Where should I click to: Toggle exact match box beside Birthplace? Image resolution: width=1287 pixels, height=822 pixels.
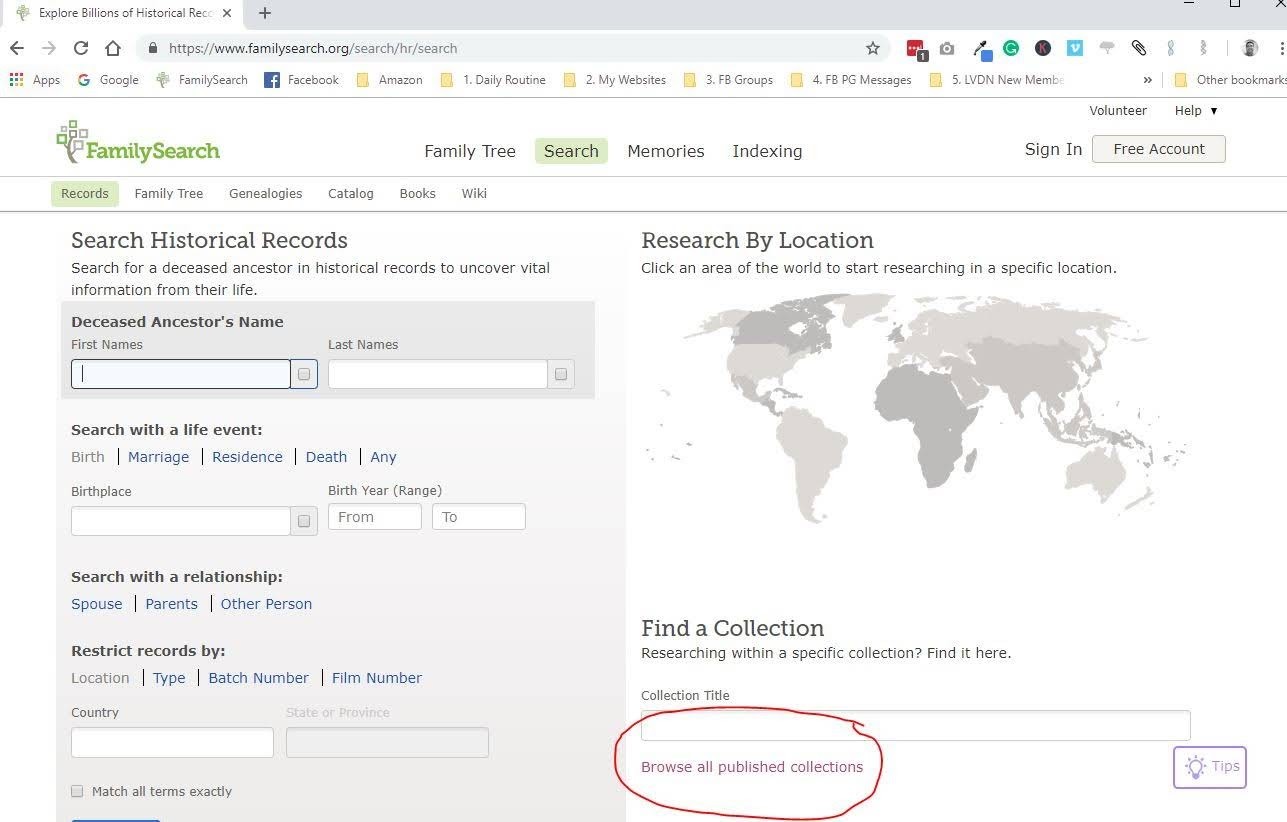[304, 521]
